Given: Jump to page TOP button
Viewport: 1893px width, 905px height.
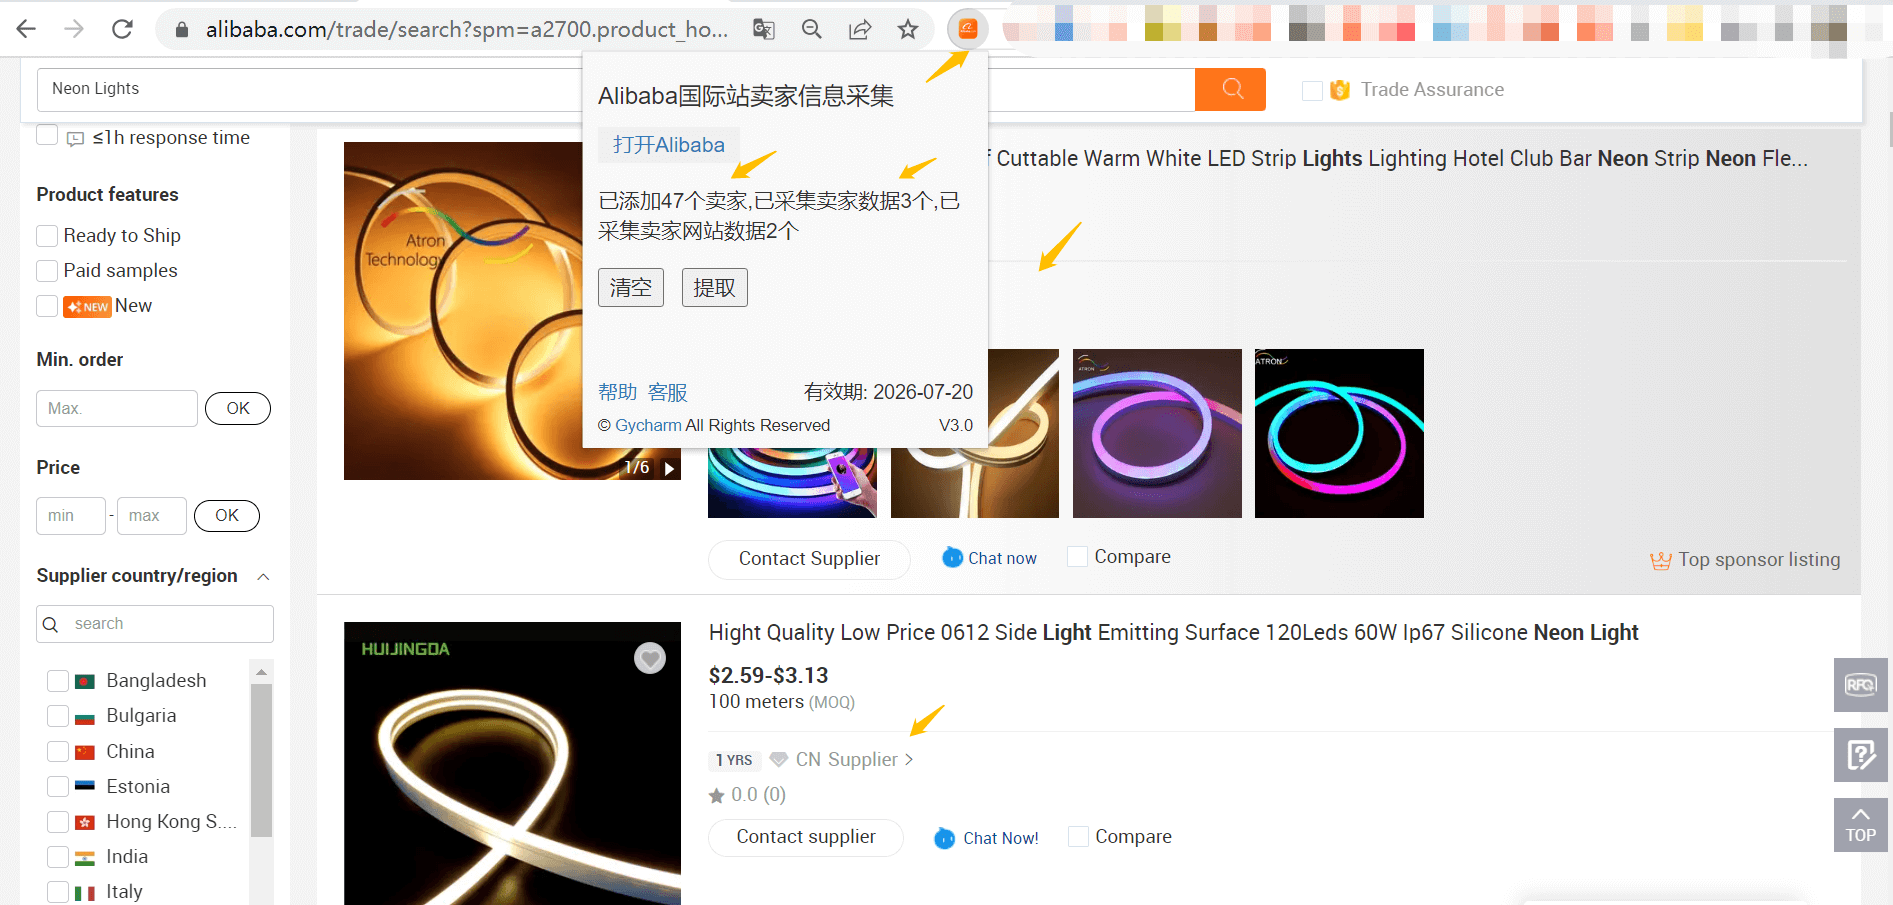Looking at the screenshot, I should pos(1860,825).
